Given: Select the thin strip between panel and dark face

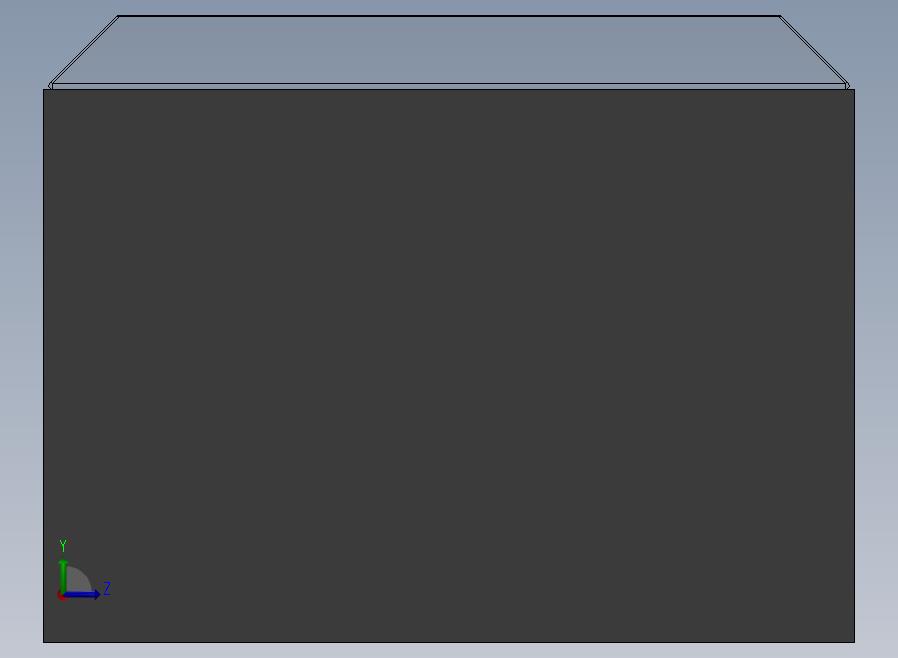Looking at the screenshot, I should coord(448,86).
